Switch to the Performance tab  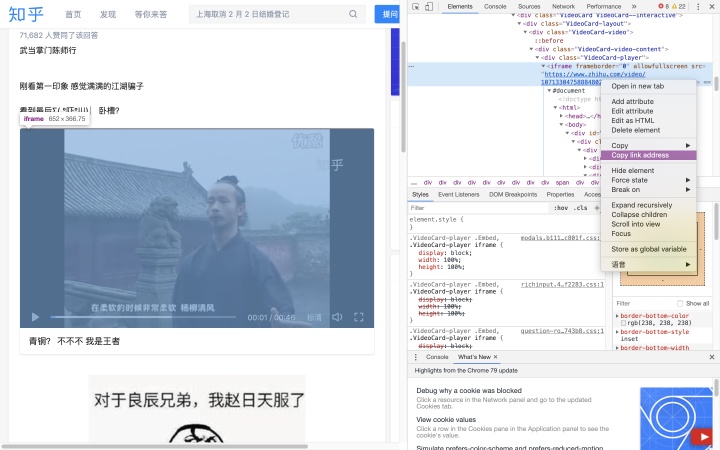click(x=604, y=6)
